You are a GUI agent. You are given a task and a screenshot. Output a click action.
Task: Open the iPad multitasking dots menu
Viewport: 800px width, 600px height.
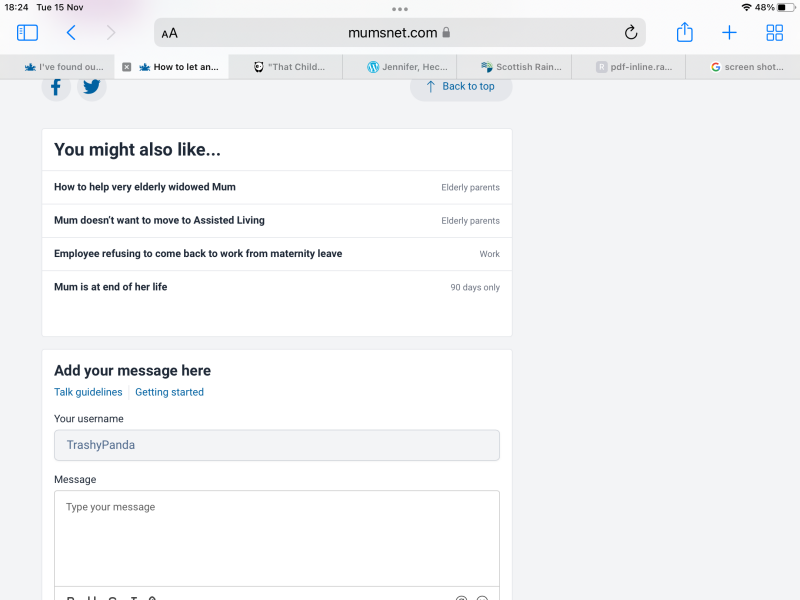pos(400,8)
